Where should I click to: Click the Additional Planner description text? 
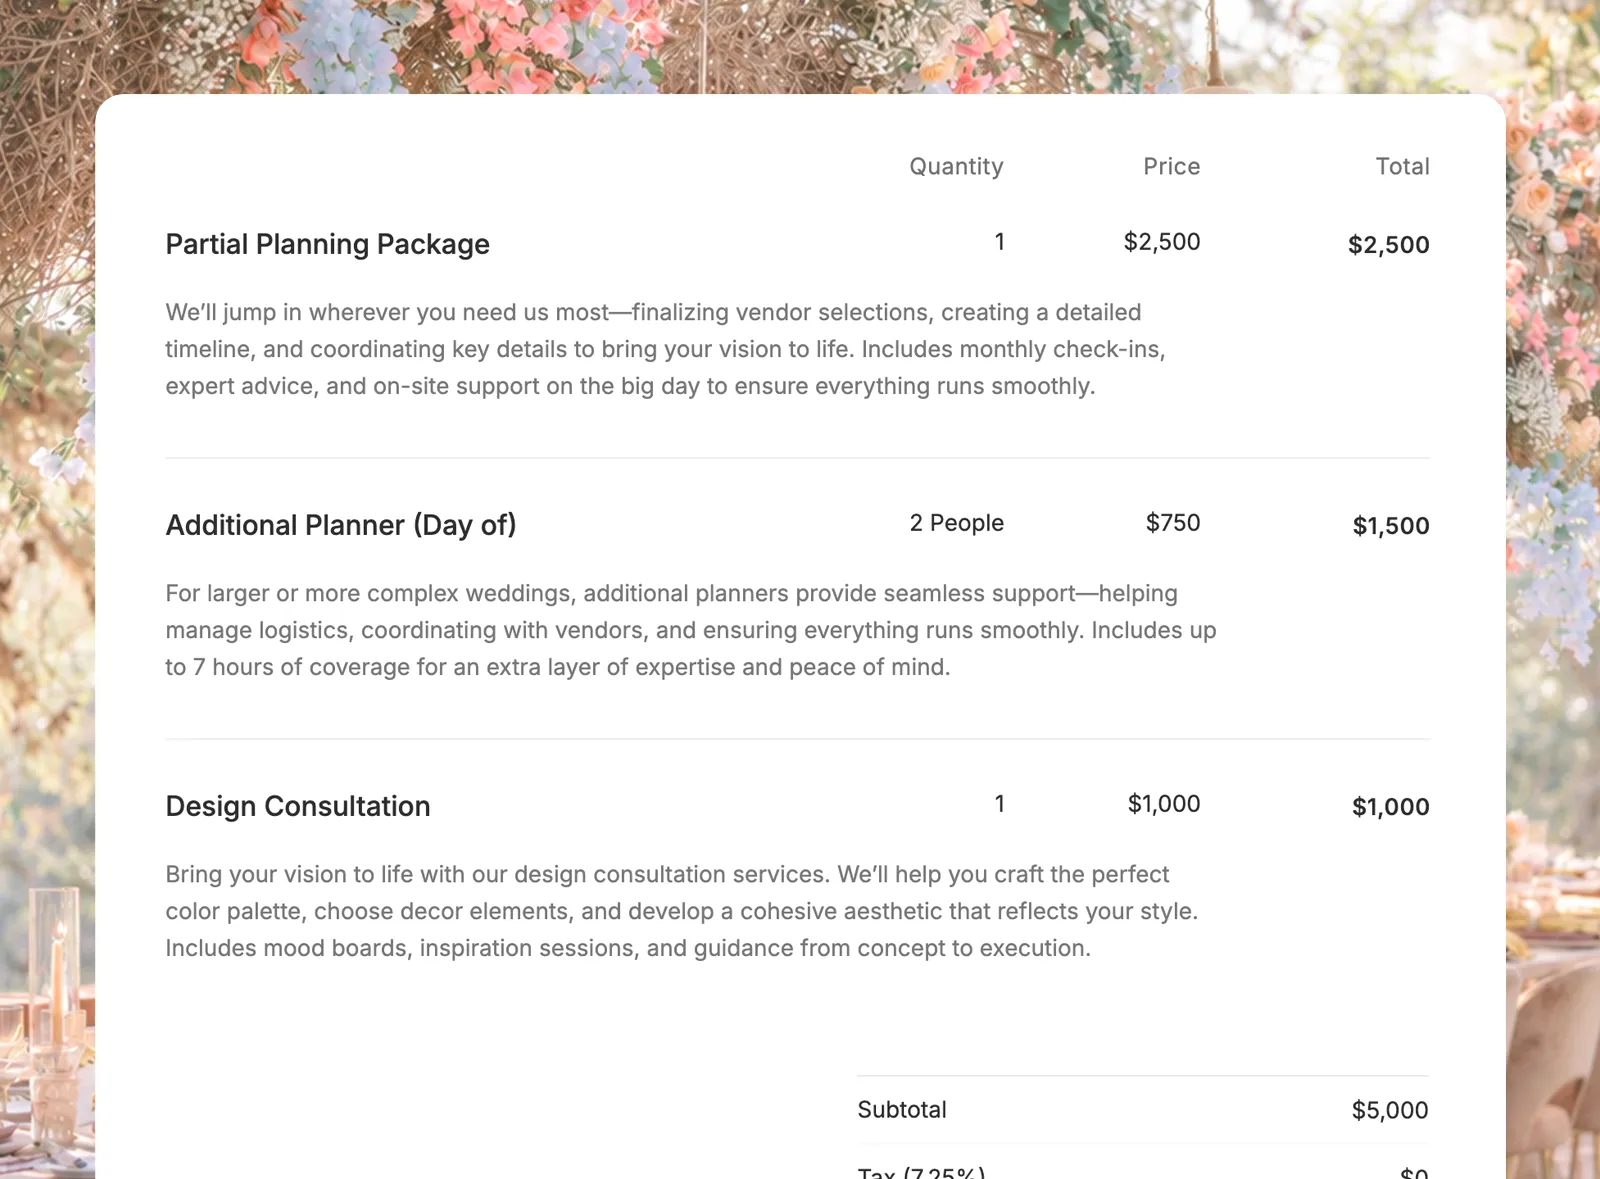pos(691,630)
